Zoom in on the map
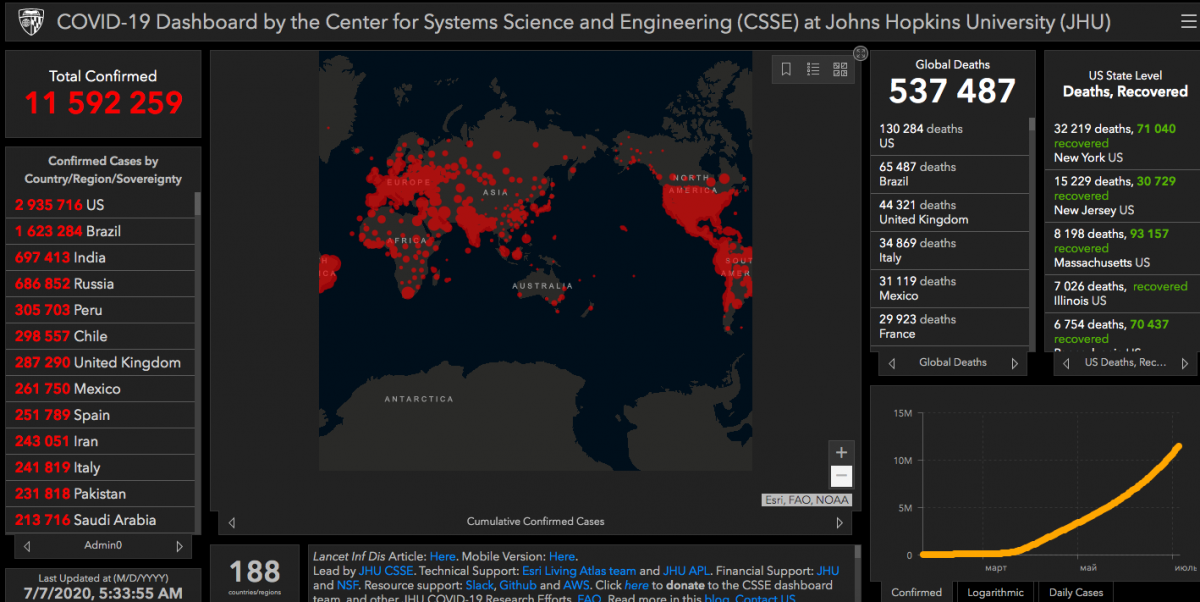Image resolution: width=1200 pixels, height=602 pixels. coord(841,452)
